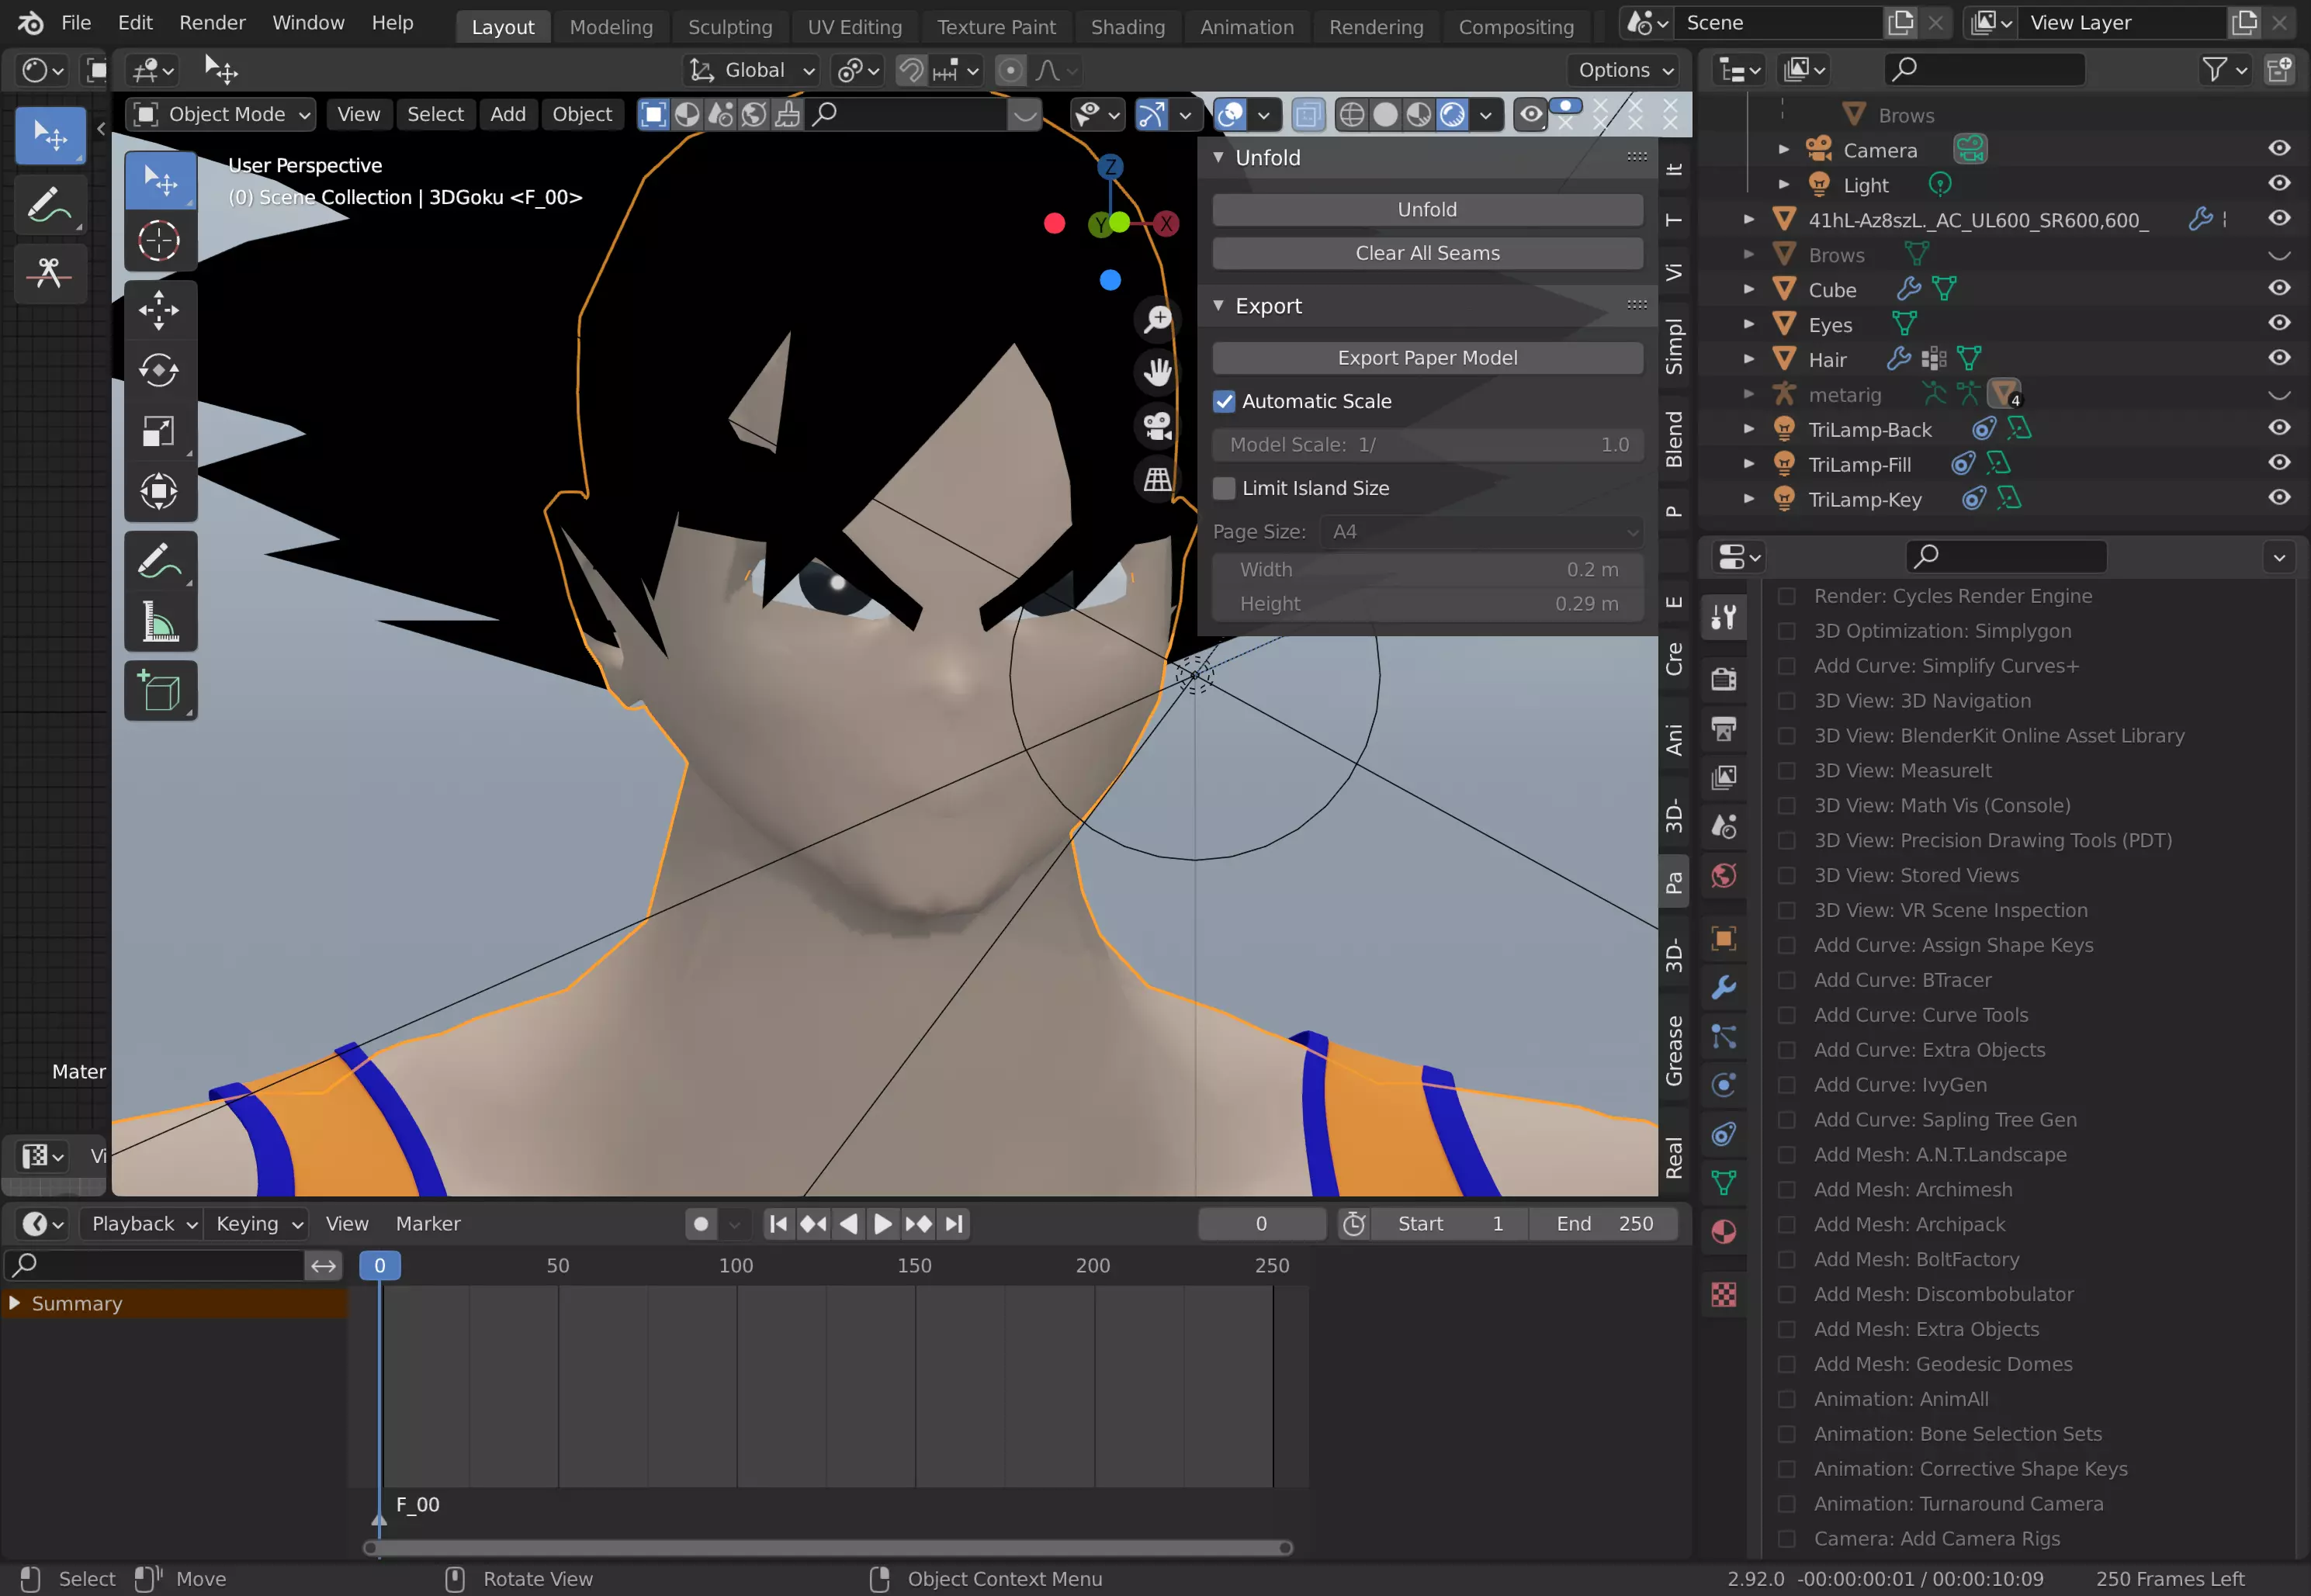Hide Camera object in outliner
This screenshot has height=1596, width=2311.
click(2279, 149)
